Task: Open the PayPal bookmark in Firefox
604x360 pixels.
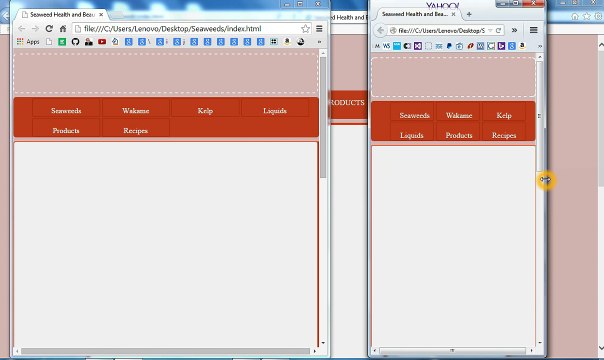Action: click(x=449, y=46)
